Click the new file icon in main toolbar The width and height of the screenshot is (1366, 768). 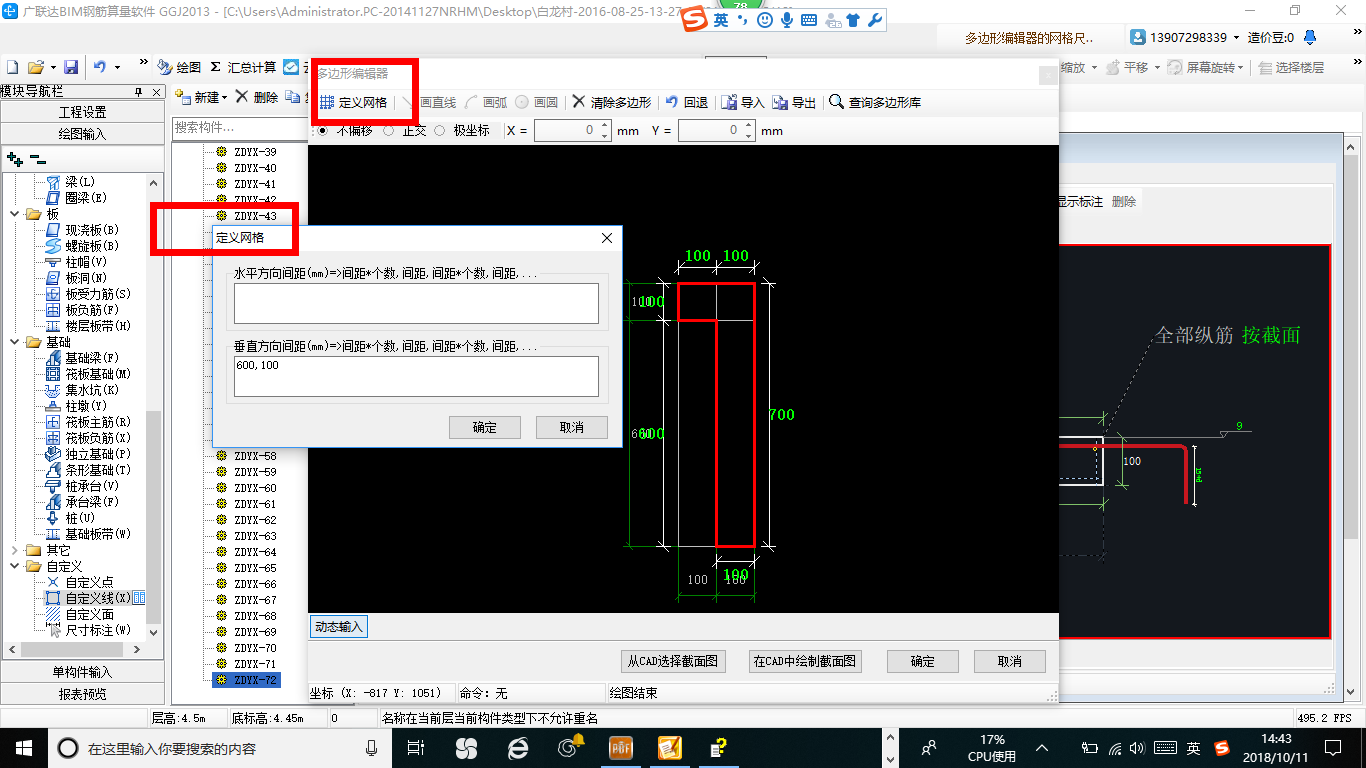(13, 67)
